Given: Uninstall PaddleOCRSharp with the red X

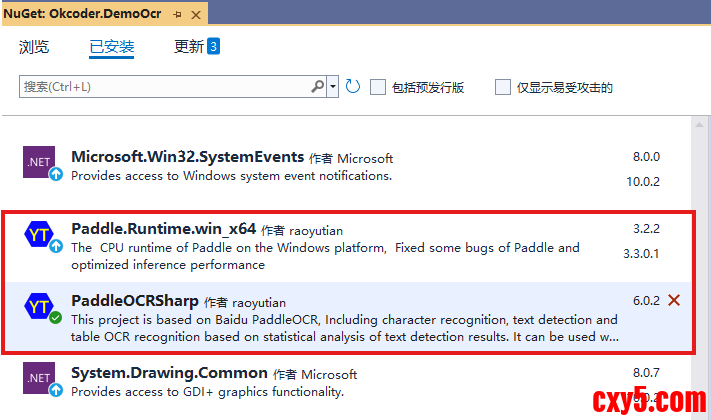Looking at the screenshot, I should [674, 300].
